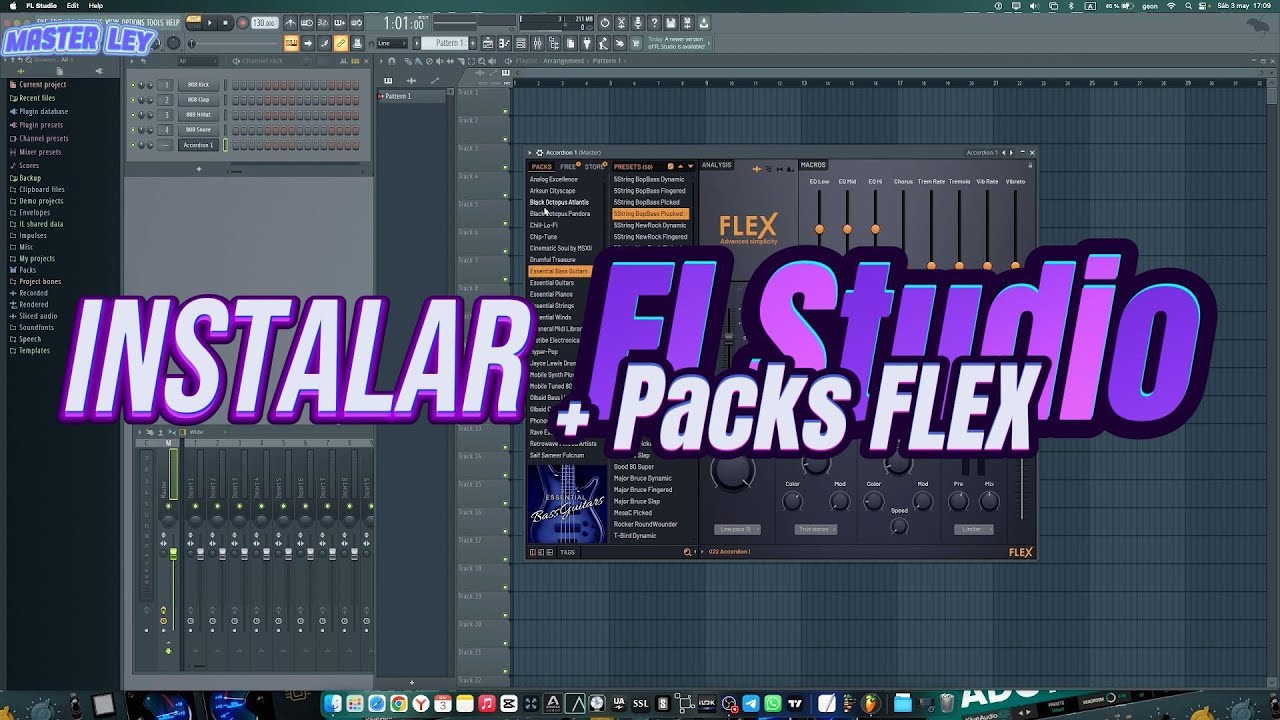
Task: Click the shopping cart content library icon
Action: 636,43
